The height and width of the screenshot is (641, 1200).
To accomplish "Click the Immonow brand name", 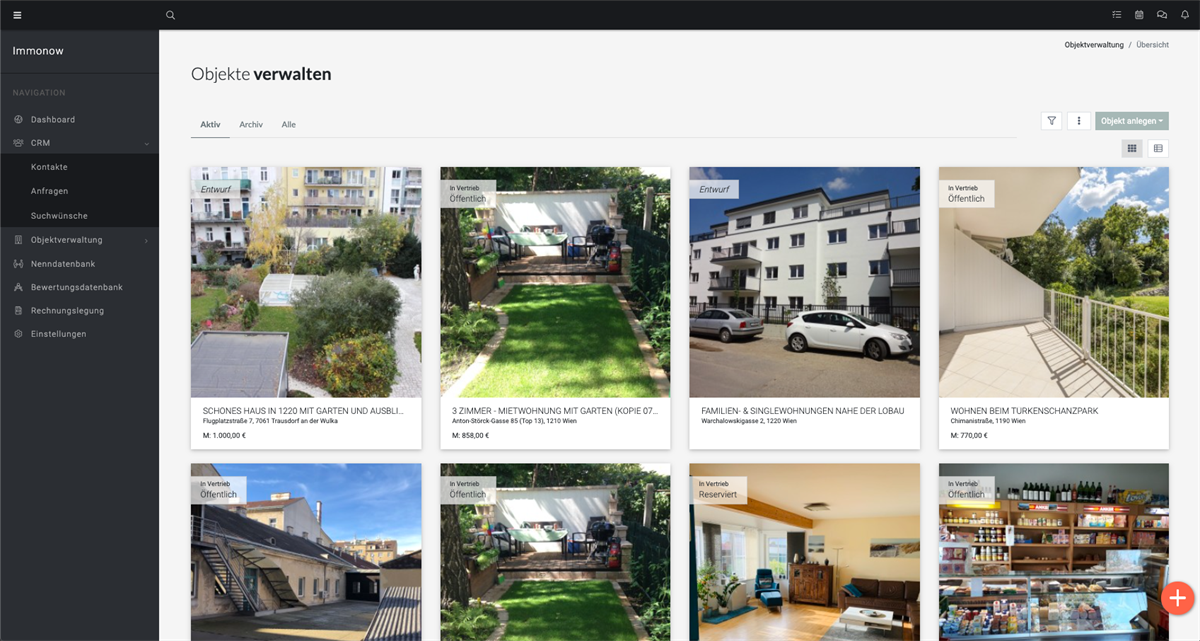I will click(38, 51).
